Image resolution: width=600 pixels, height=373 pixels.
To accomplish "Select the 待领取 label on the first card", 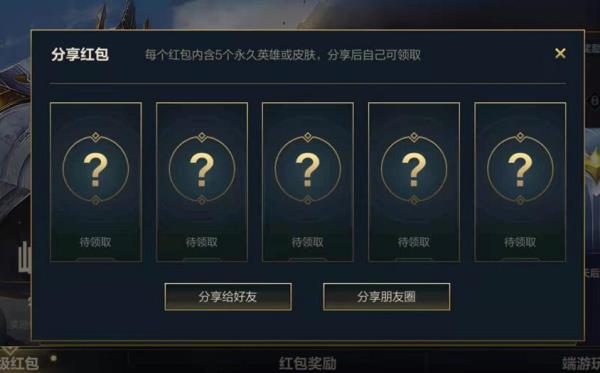I will tap(95, 242).
